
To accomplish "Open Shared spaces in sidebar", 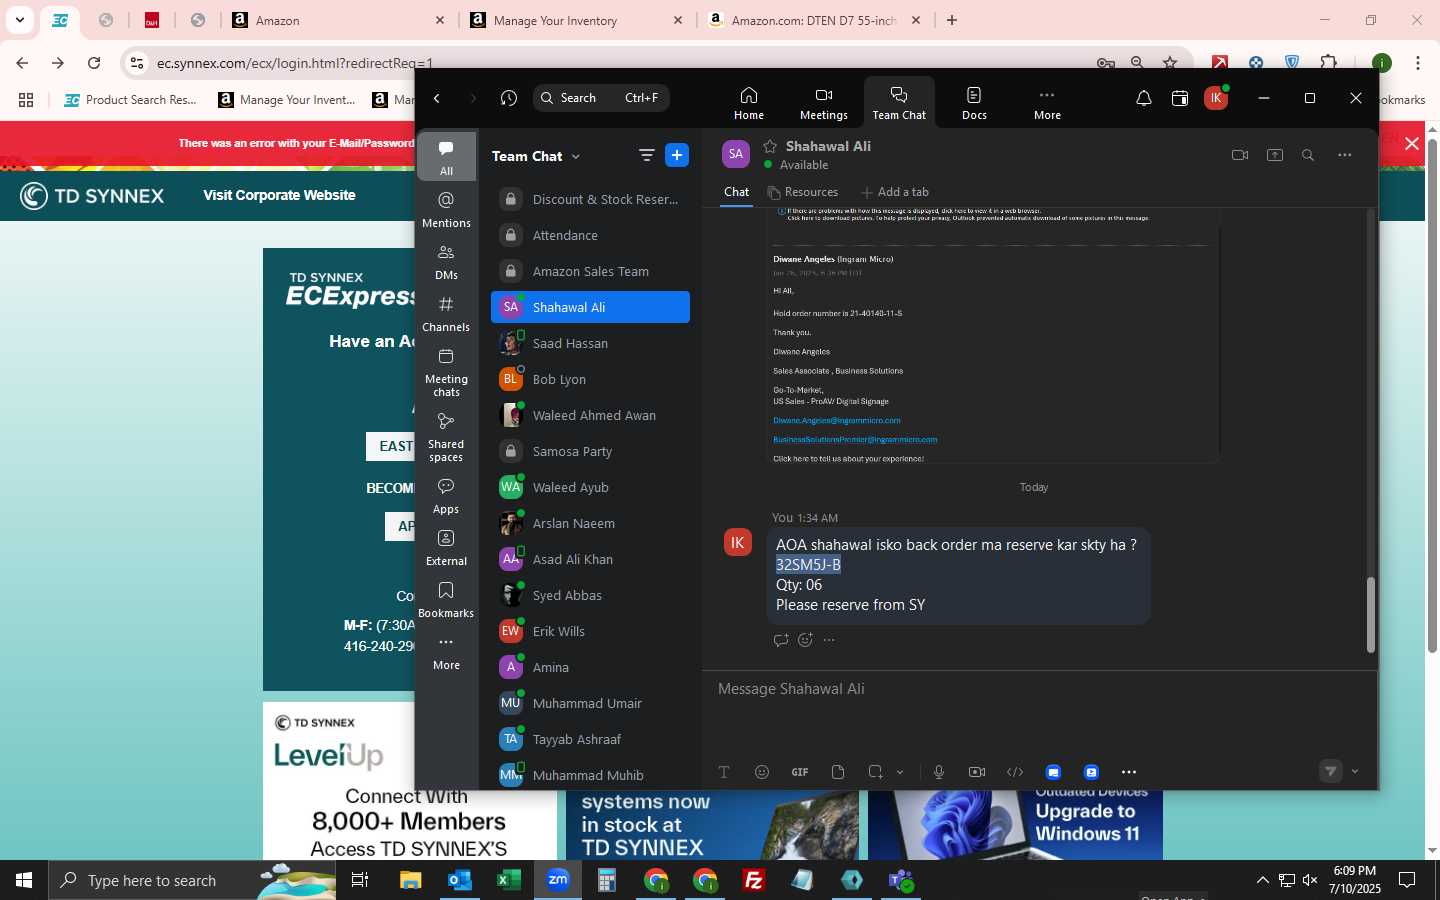I will pyautogui.click(x=446, y=436).
